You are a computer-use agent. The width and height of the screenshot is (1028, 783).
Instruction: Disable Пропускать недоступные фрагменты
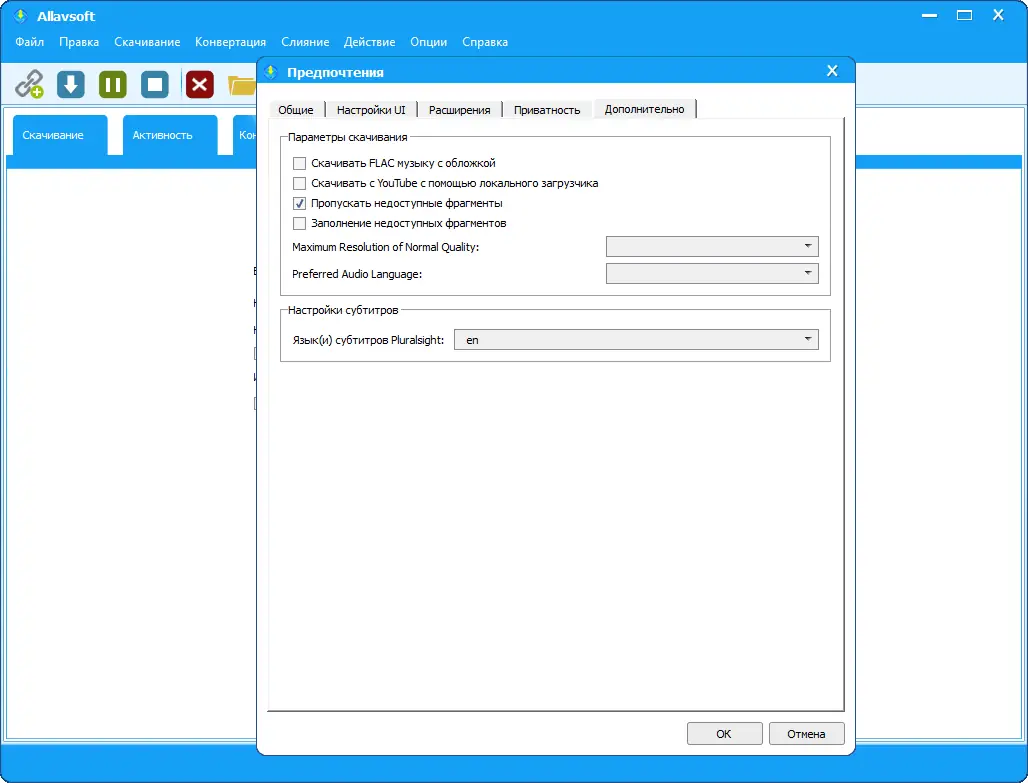tap(299, 203)
